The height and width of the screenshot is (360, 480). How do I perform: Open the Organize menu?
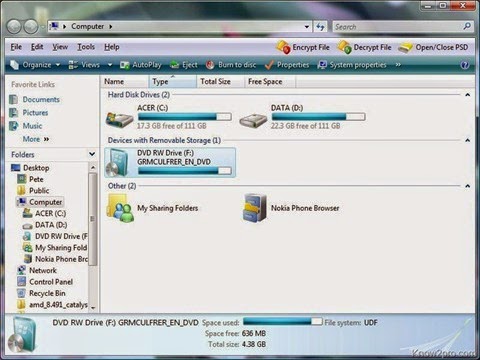tap(35, 65)
